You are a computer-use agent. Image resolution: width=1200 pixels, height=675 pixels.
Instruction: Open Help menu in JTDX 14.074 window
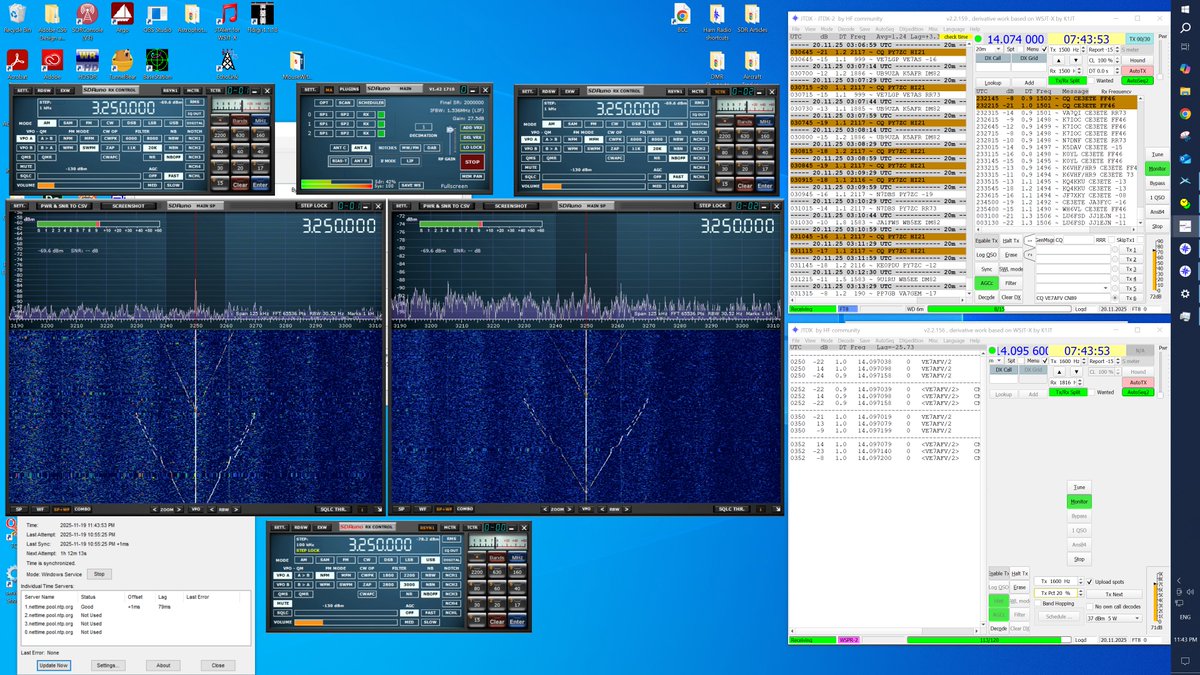point(973,30)
